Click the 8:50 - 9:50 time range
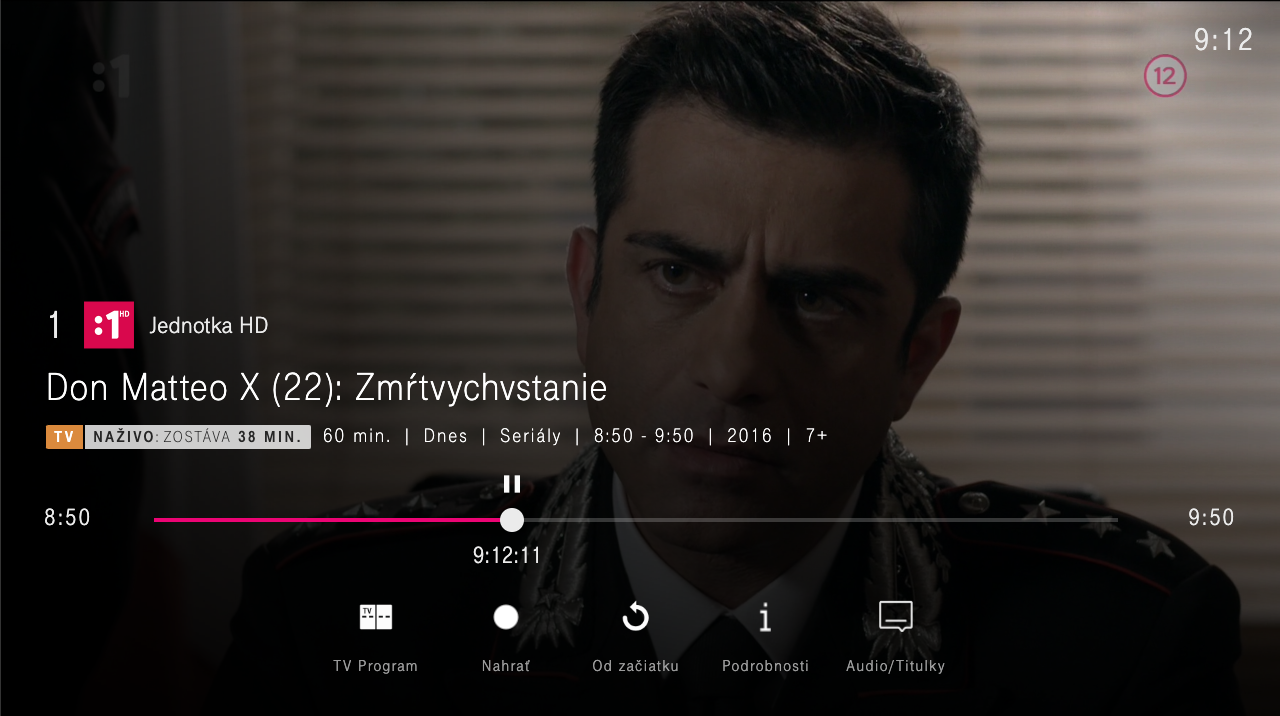This screenshot has width=1280, height=716. pos(644,437)
